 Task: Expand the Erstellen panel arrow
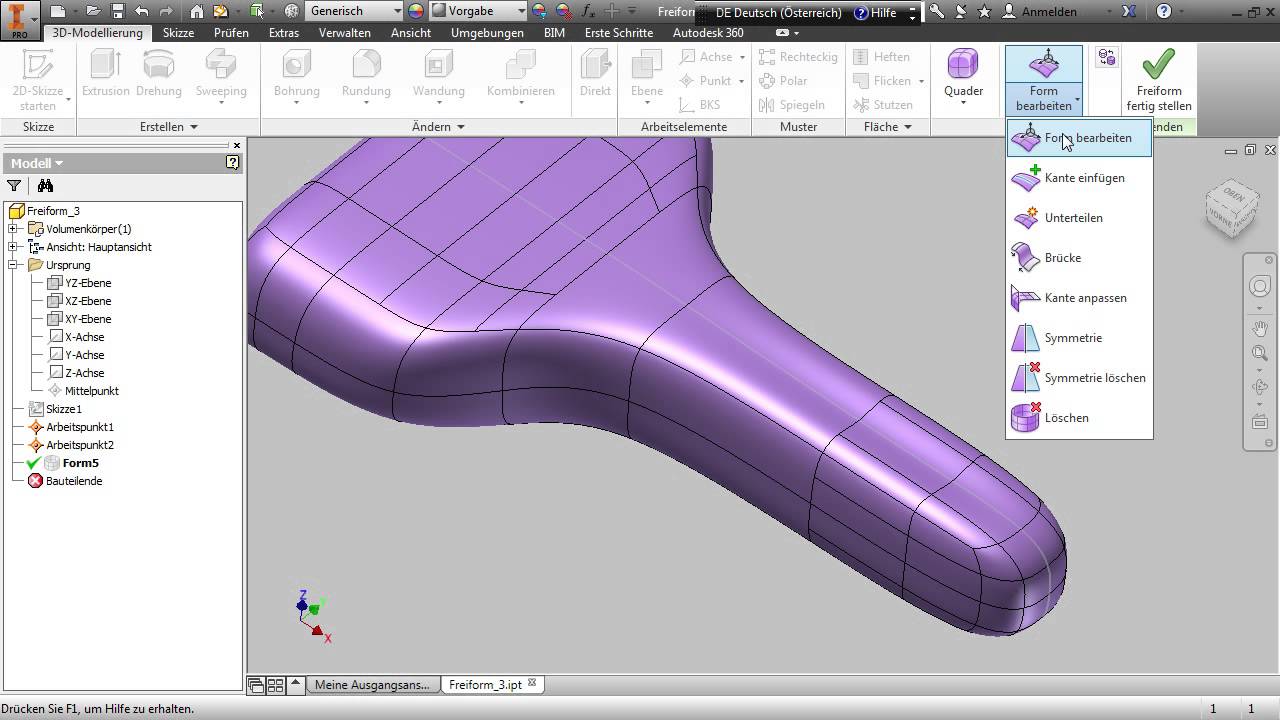click(194, 127)
